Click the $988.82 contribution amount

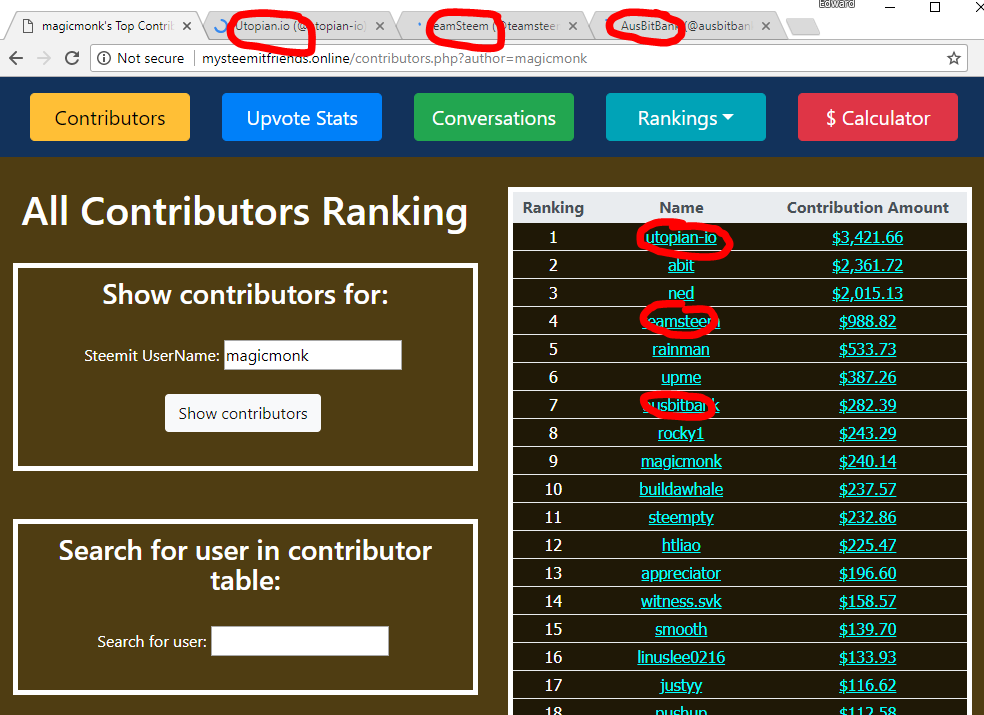point(867,321)
